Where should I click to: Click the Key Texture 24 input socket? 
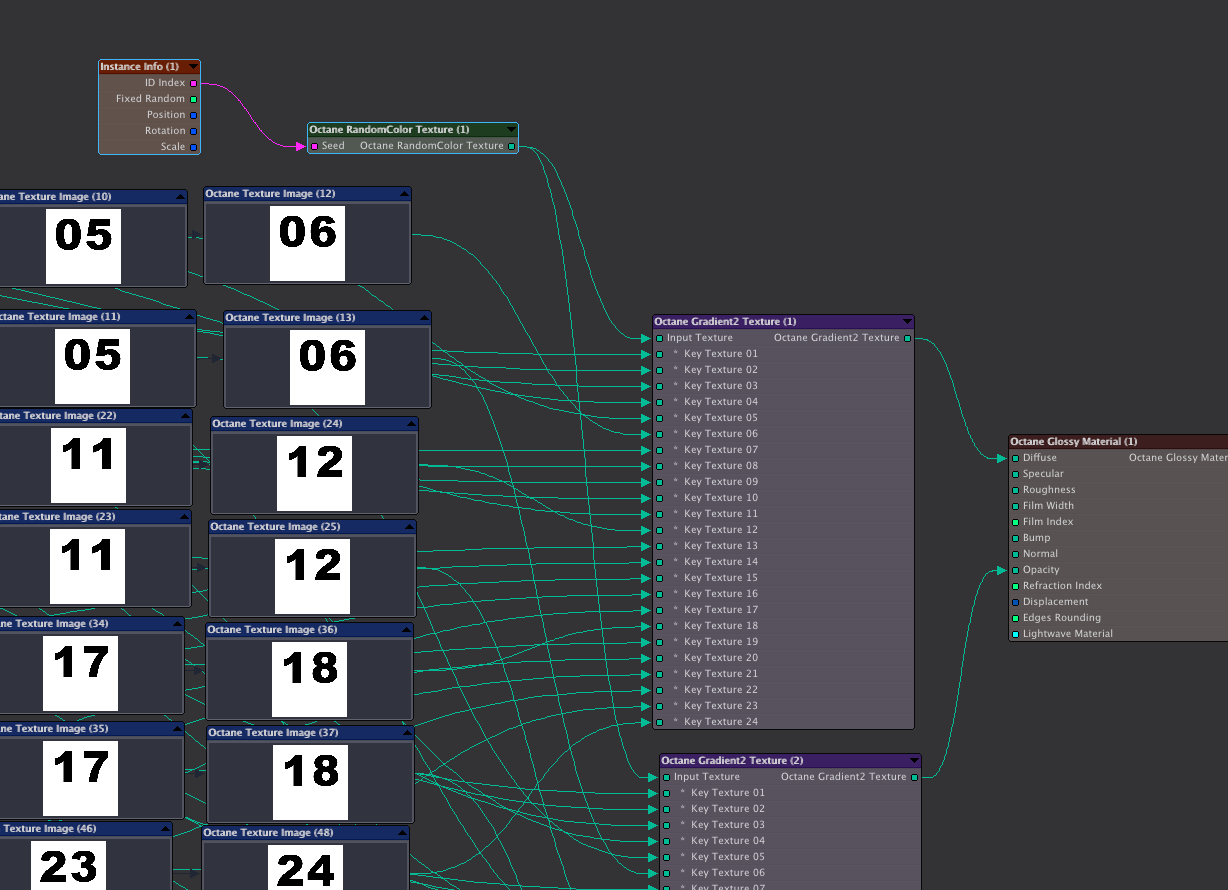[x=659, y=722]
